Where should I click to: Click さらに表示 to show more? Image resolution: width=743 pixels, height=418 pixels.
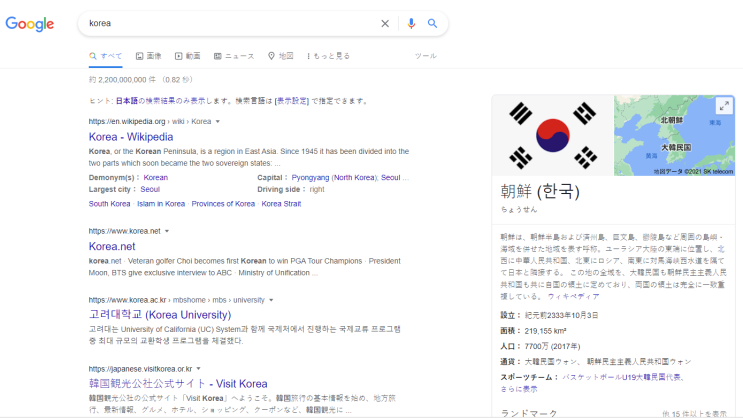coord(519,389)
